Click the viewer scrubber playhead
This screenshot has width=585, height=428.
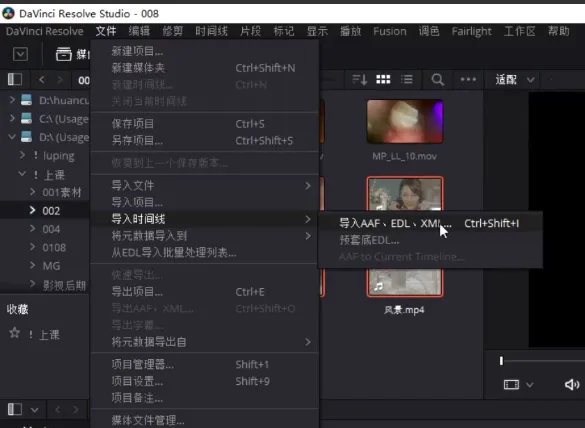tap(501, 361)
